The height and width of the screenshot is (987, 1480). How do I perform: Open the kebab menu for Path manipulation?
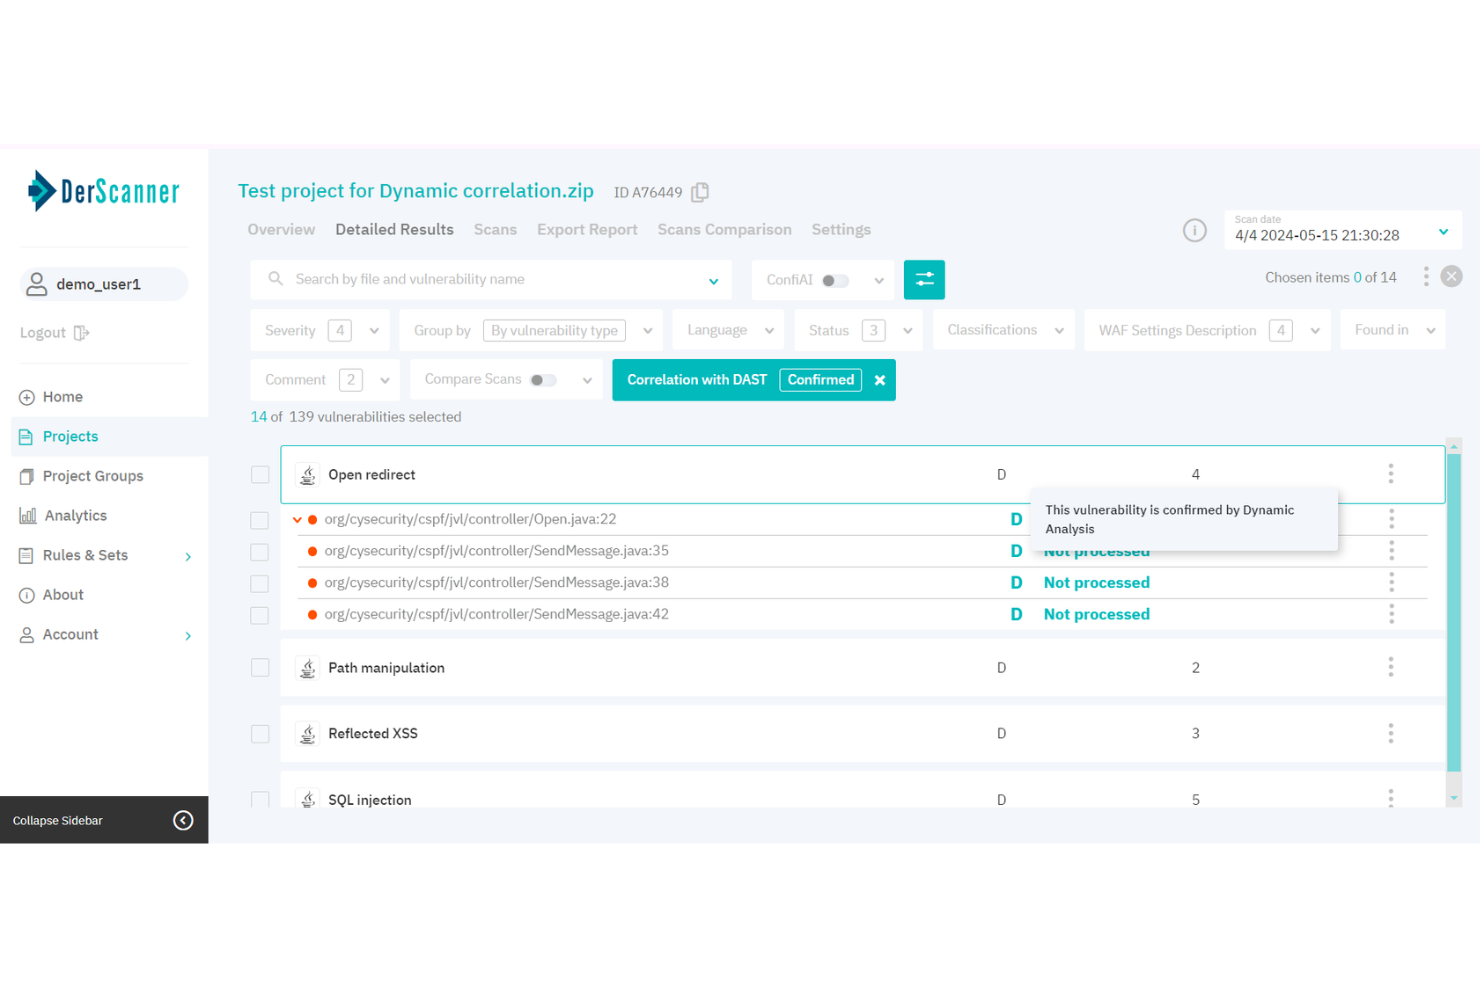click(1391, 667)
